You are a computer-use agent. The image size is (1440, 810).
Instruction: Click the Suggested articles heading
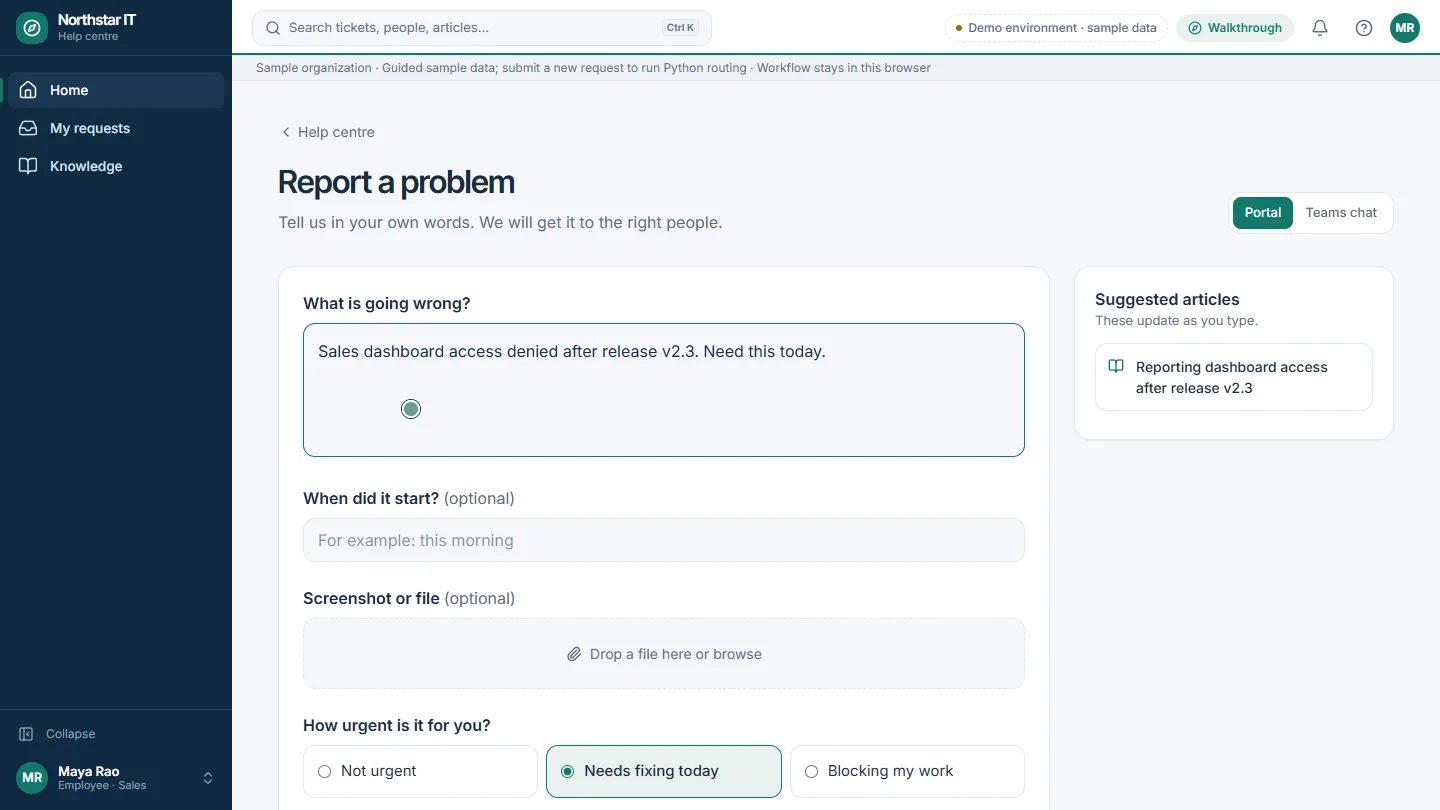click(1167, 299)
